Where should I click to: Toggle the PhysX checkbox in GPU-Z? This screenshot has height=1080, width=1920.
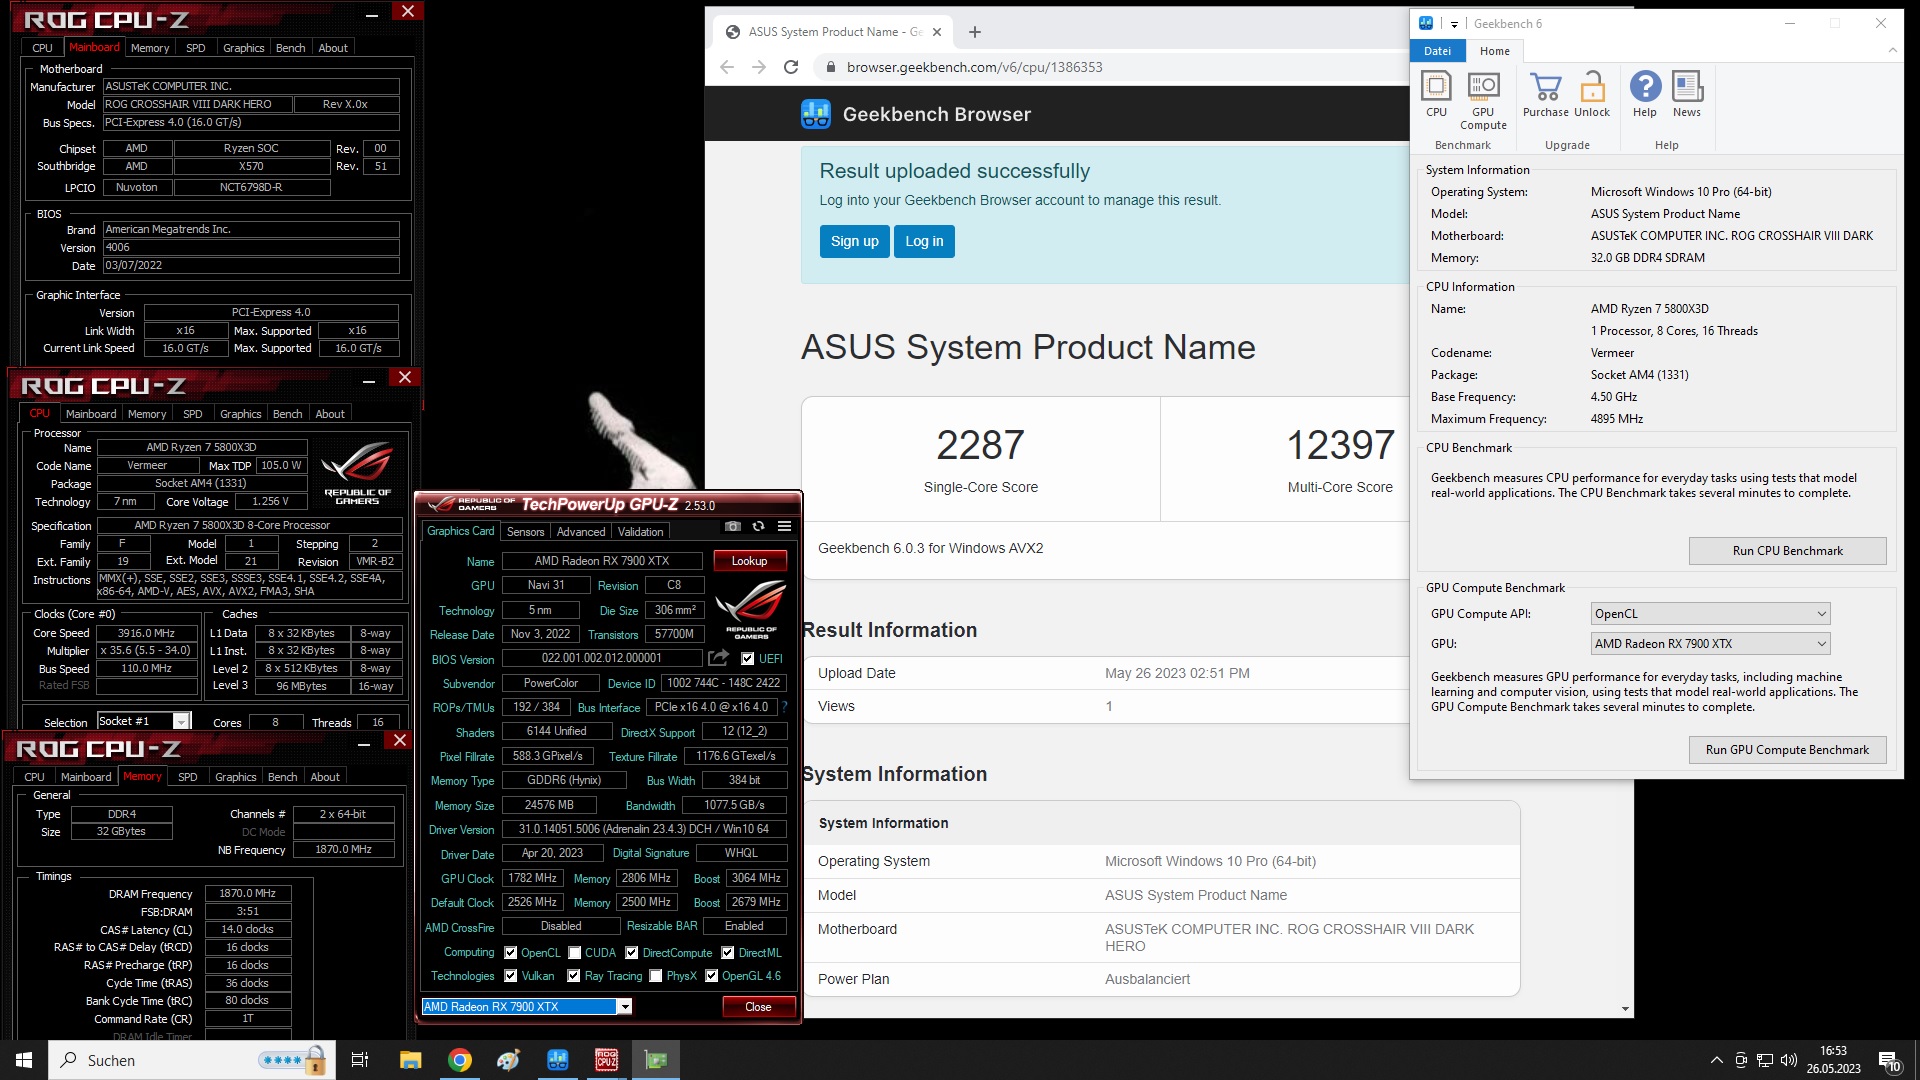click(655, 976)
